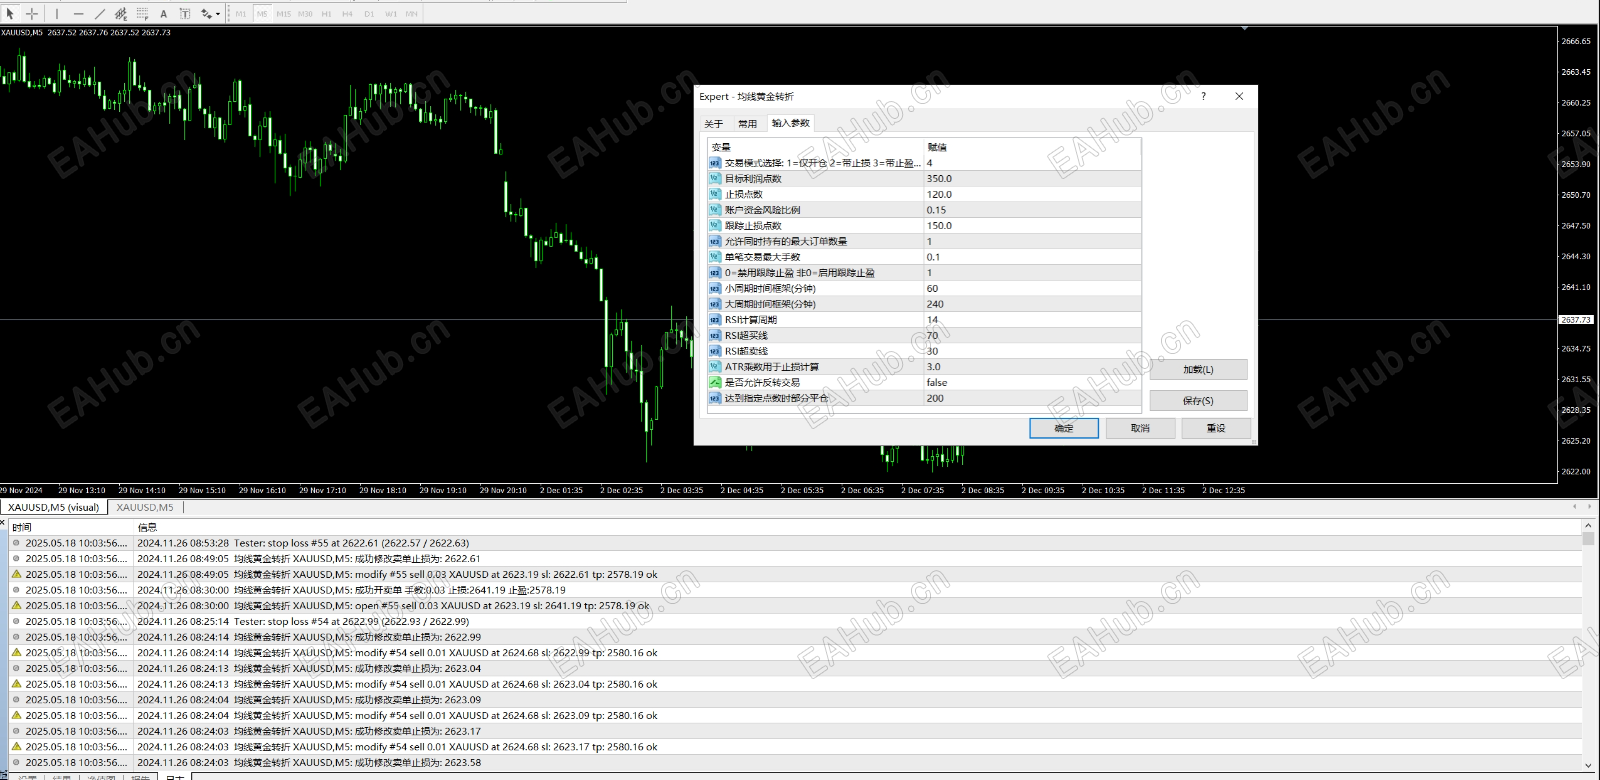1600x780 pixels.
Task: Click the 变量 column header
Action: point(815,147)
